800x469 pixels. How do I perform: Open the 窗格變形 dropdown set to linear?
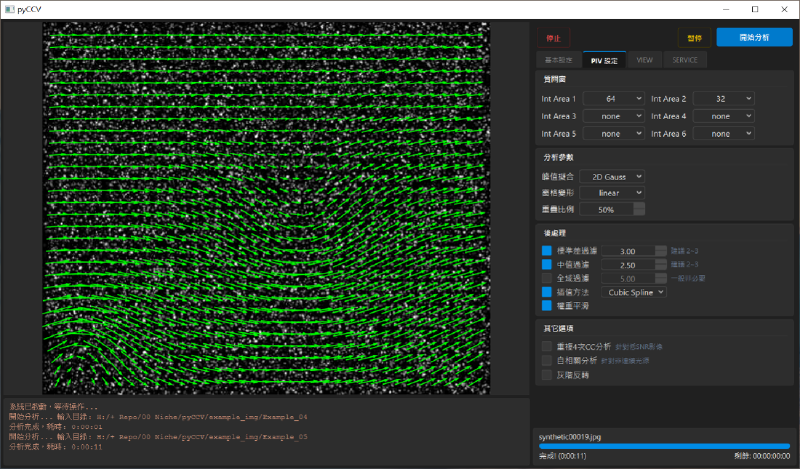pos(612,193)
